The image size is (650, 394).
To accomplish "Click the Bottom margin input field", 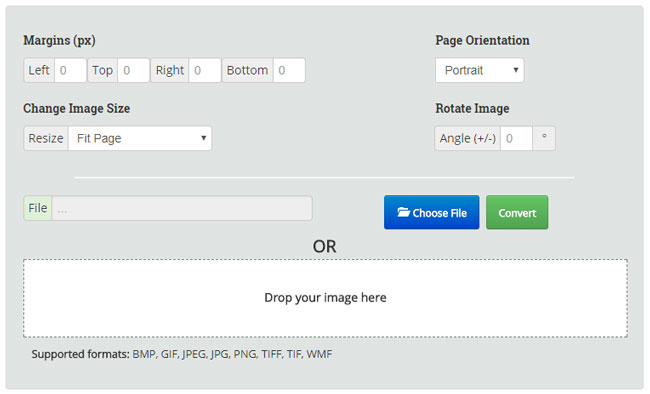I will pyautogui.click(x=289, y=70).
